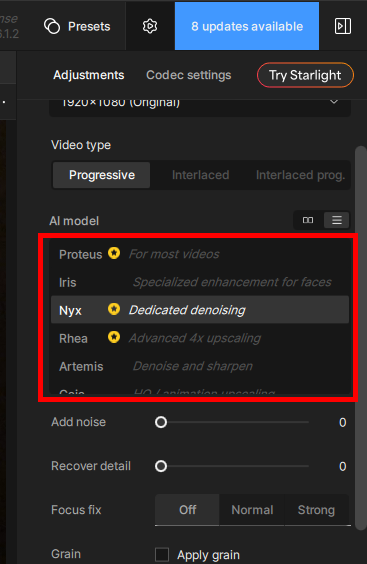367x564 pixels.
Task: Toggle the side panel layout icon
Action: coord(343,26)
